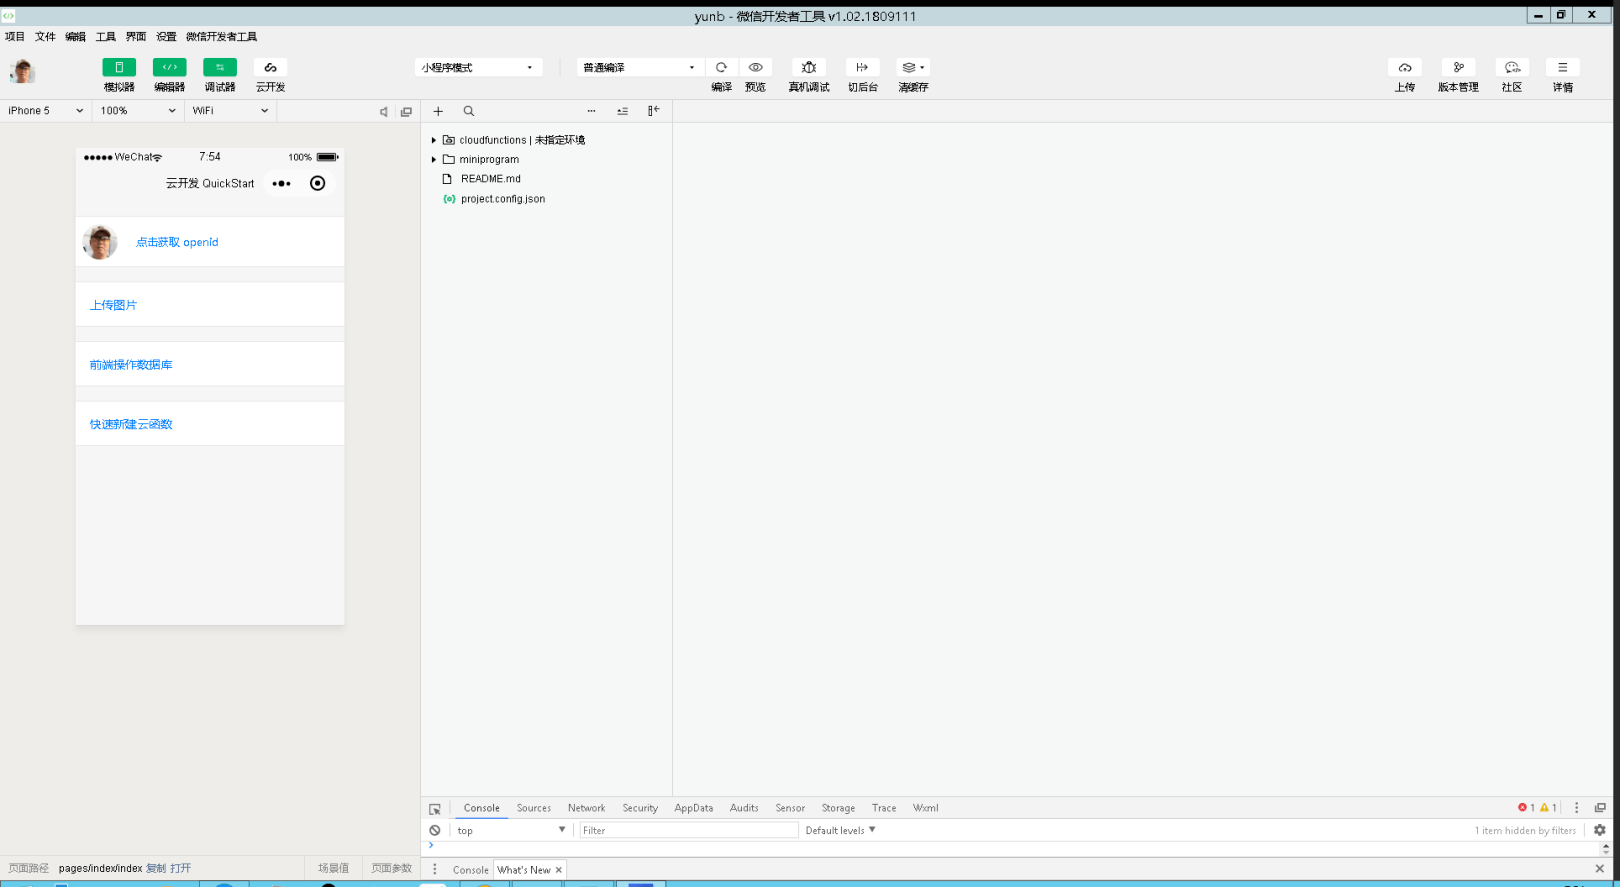Open the top context dropdown
The image size is (1620, 887).
coord(511,830)
